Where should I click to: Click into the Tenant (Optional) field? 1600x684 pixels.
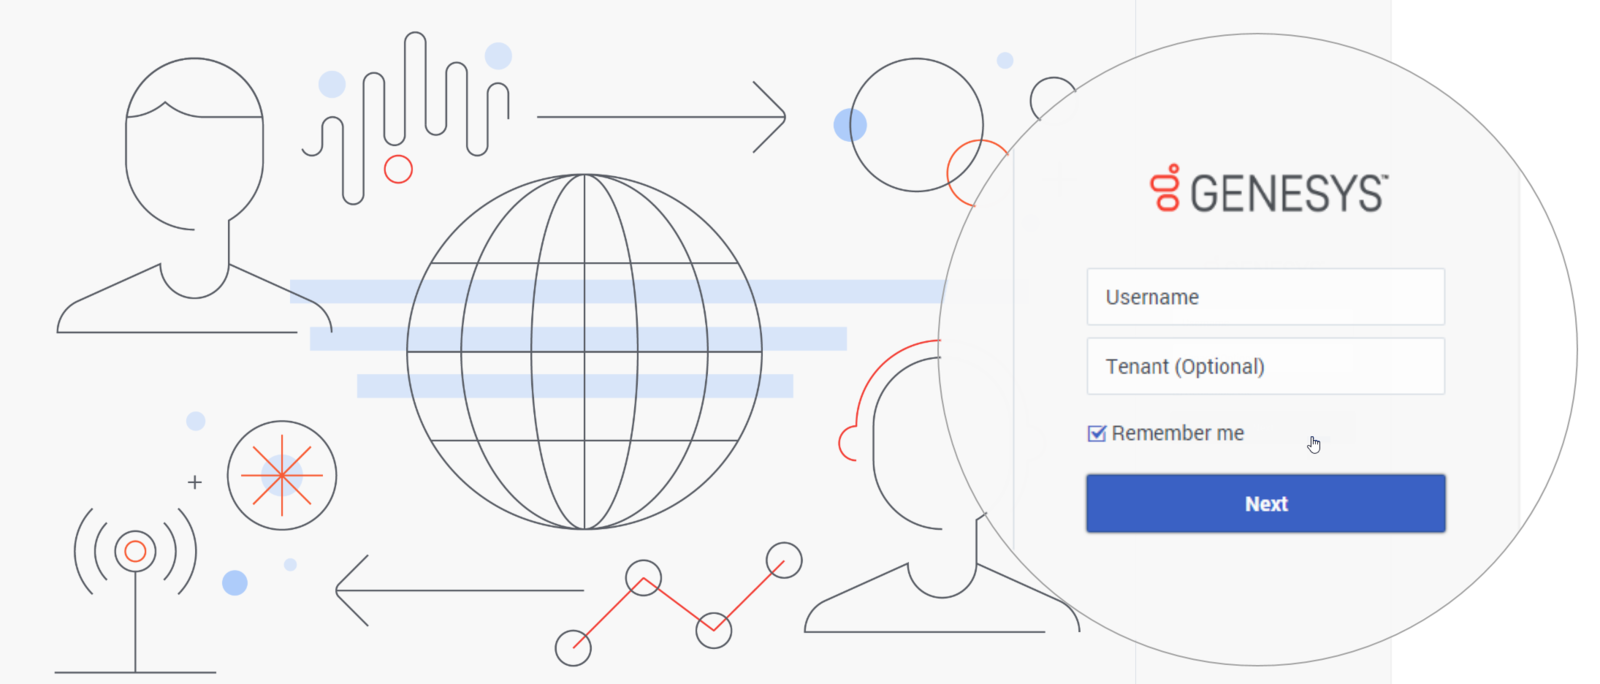click(1265, 366)
